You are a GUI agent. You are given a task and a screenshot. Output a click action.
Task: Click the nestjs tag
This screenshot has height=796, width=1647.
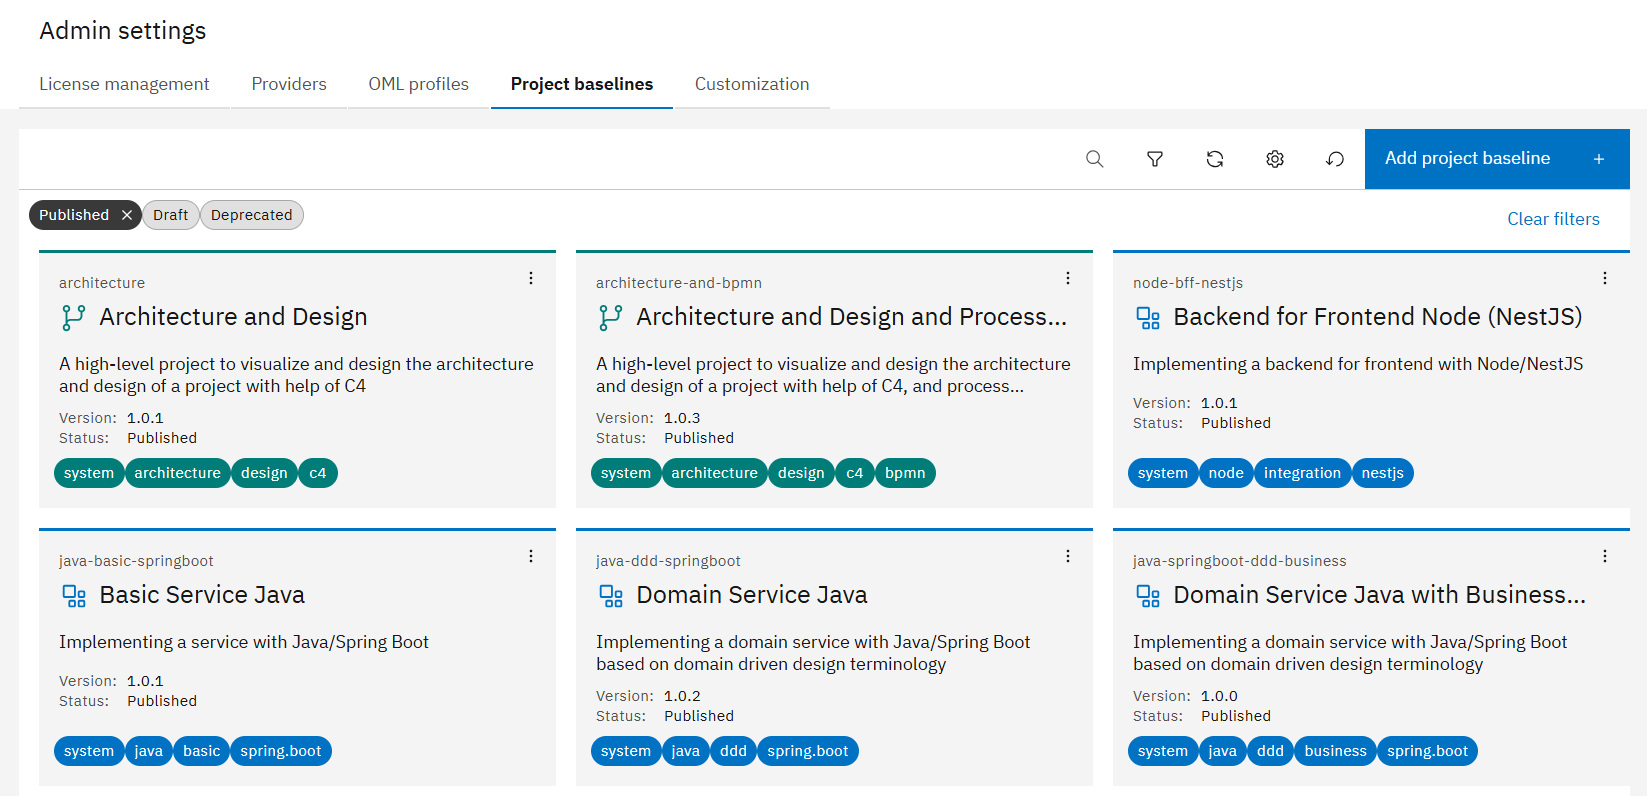point(1383,473)
